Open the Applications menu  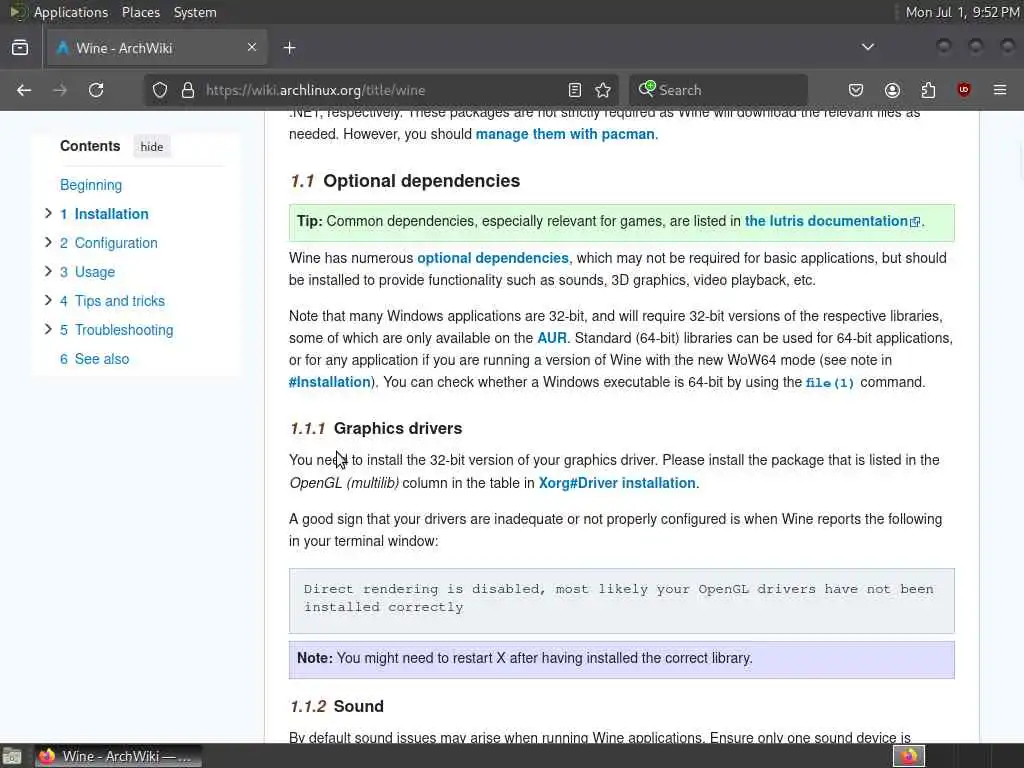(x=71, y=12)
